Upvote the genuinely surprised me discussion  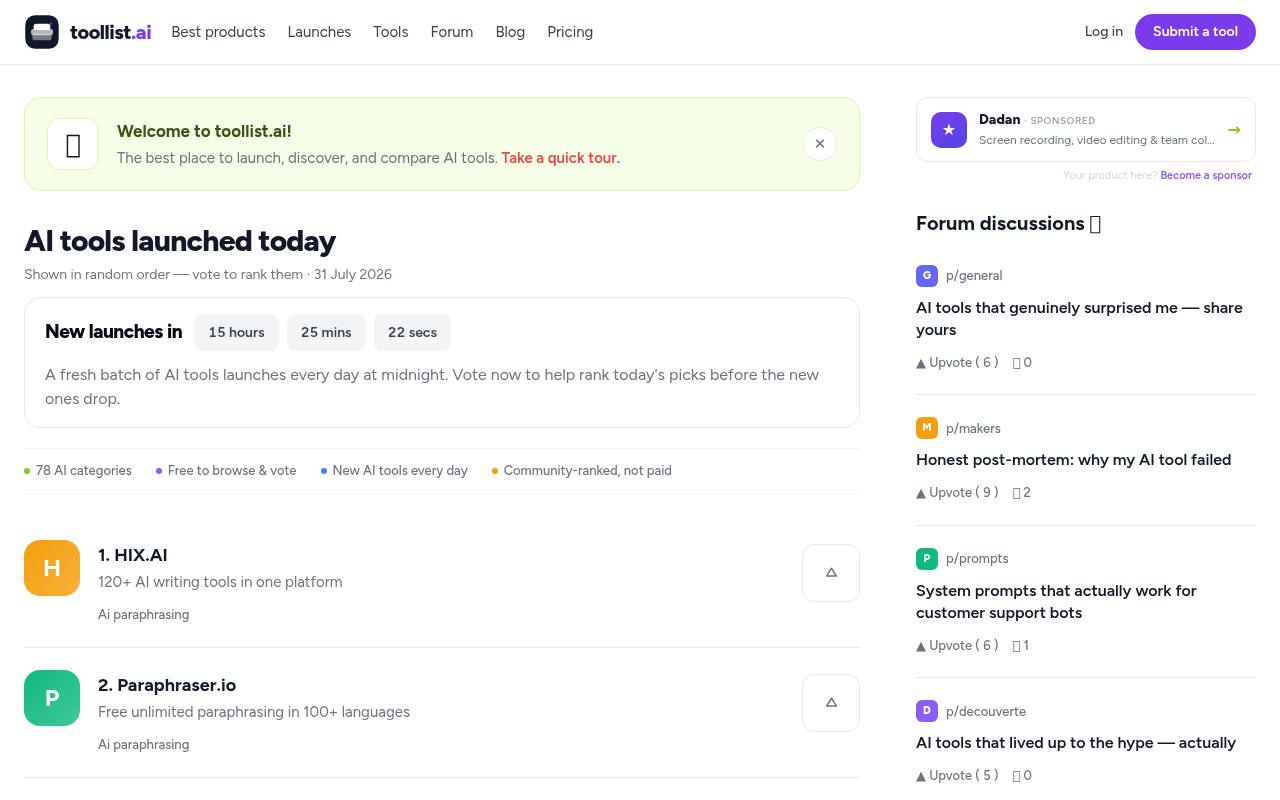(x=957, y=362)
